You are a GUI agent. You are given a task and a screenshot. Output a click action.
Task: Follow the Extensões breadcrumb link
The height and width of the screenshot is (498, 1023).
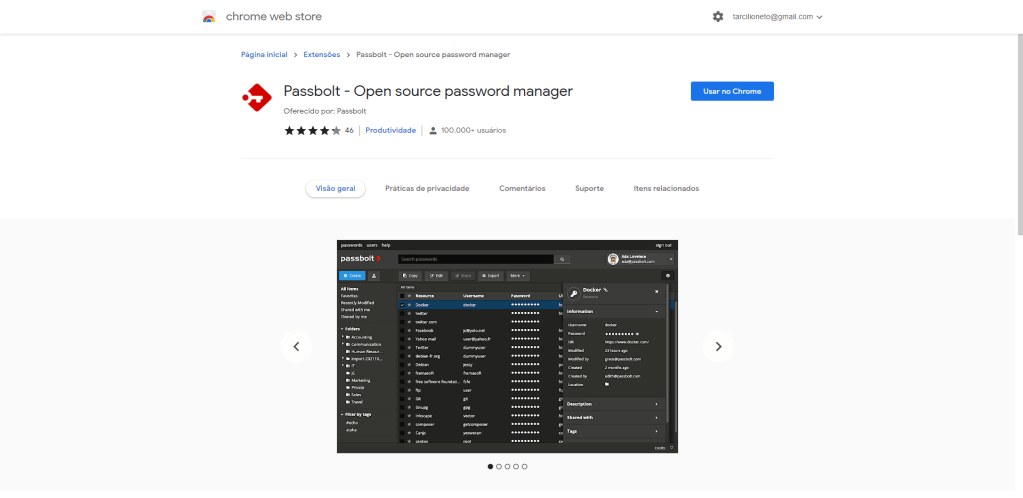point(322,54)
